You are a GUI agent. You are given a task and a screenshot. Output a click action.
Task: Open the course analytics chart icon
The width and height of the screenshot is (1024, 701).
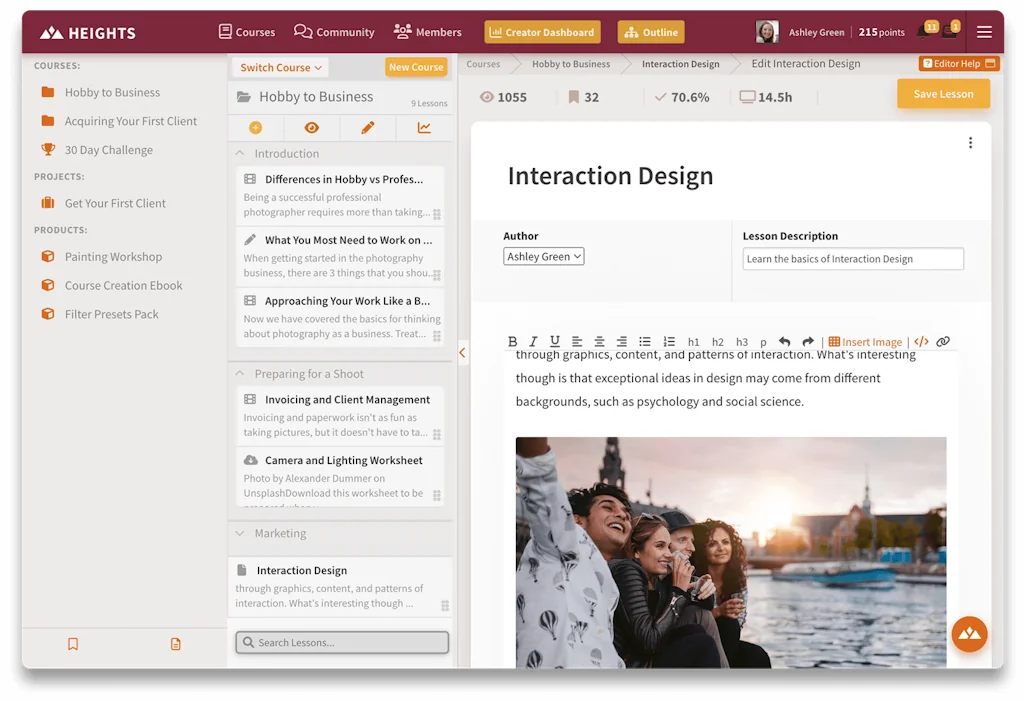pyautogui.click(x=424, y=128)
